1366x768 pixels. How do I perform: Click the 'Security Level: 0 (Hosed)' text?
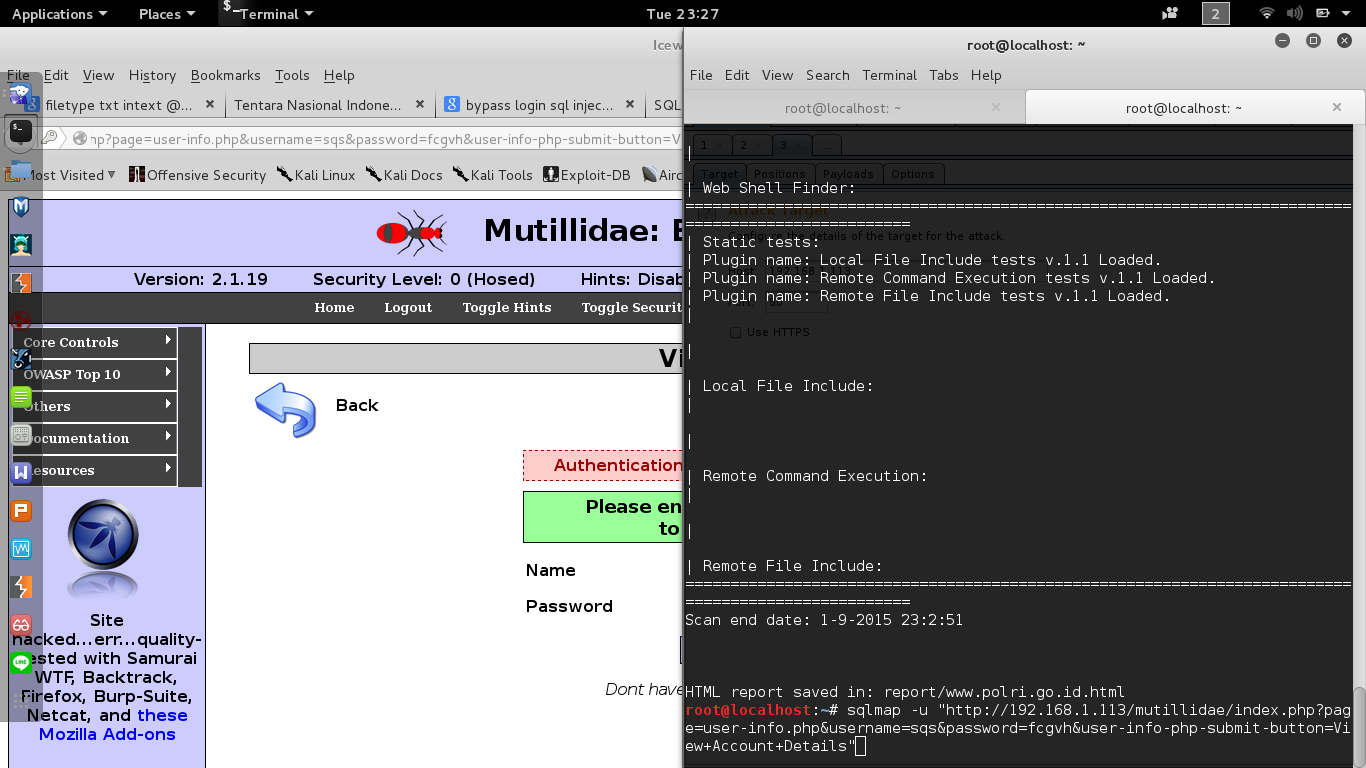pyautogui.click(x=424, y=279)
